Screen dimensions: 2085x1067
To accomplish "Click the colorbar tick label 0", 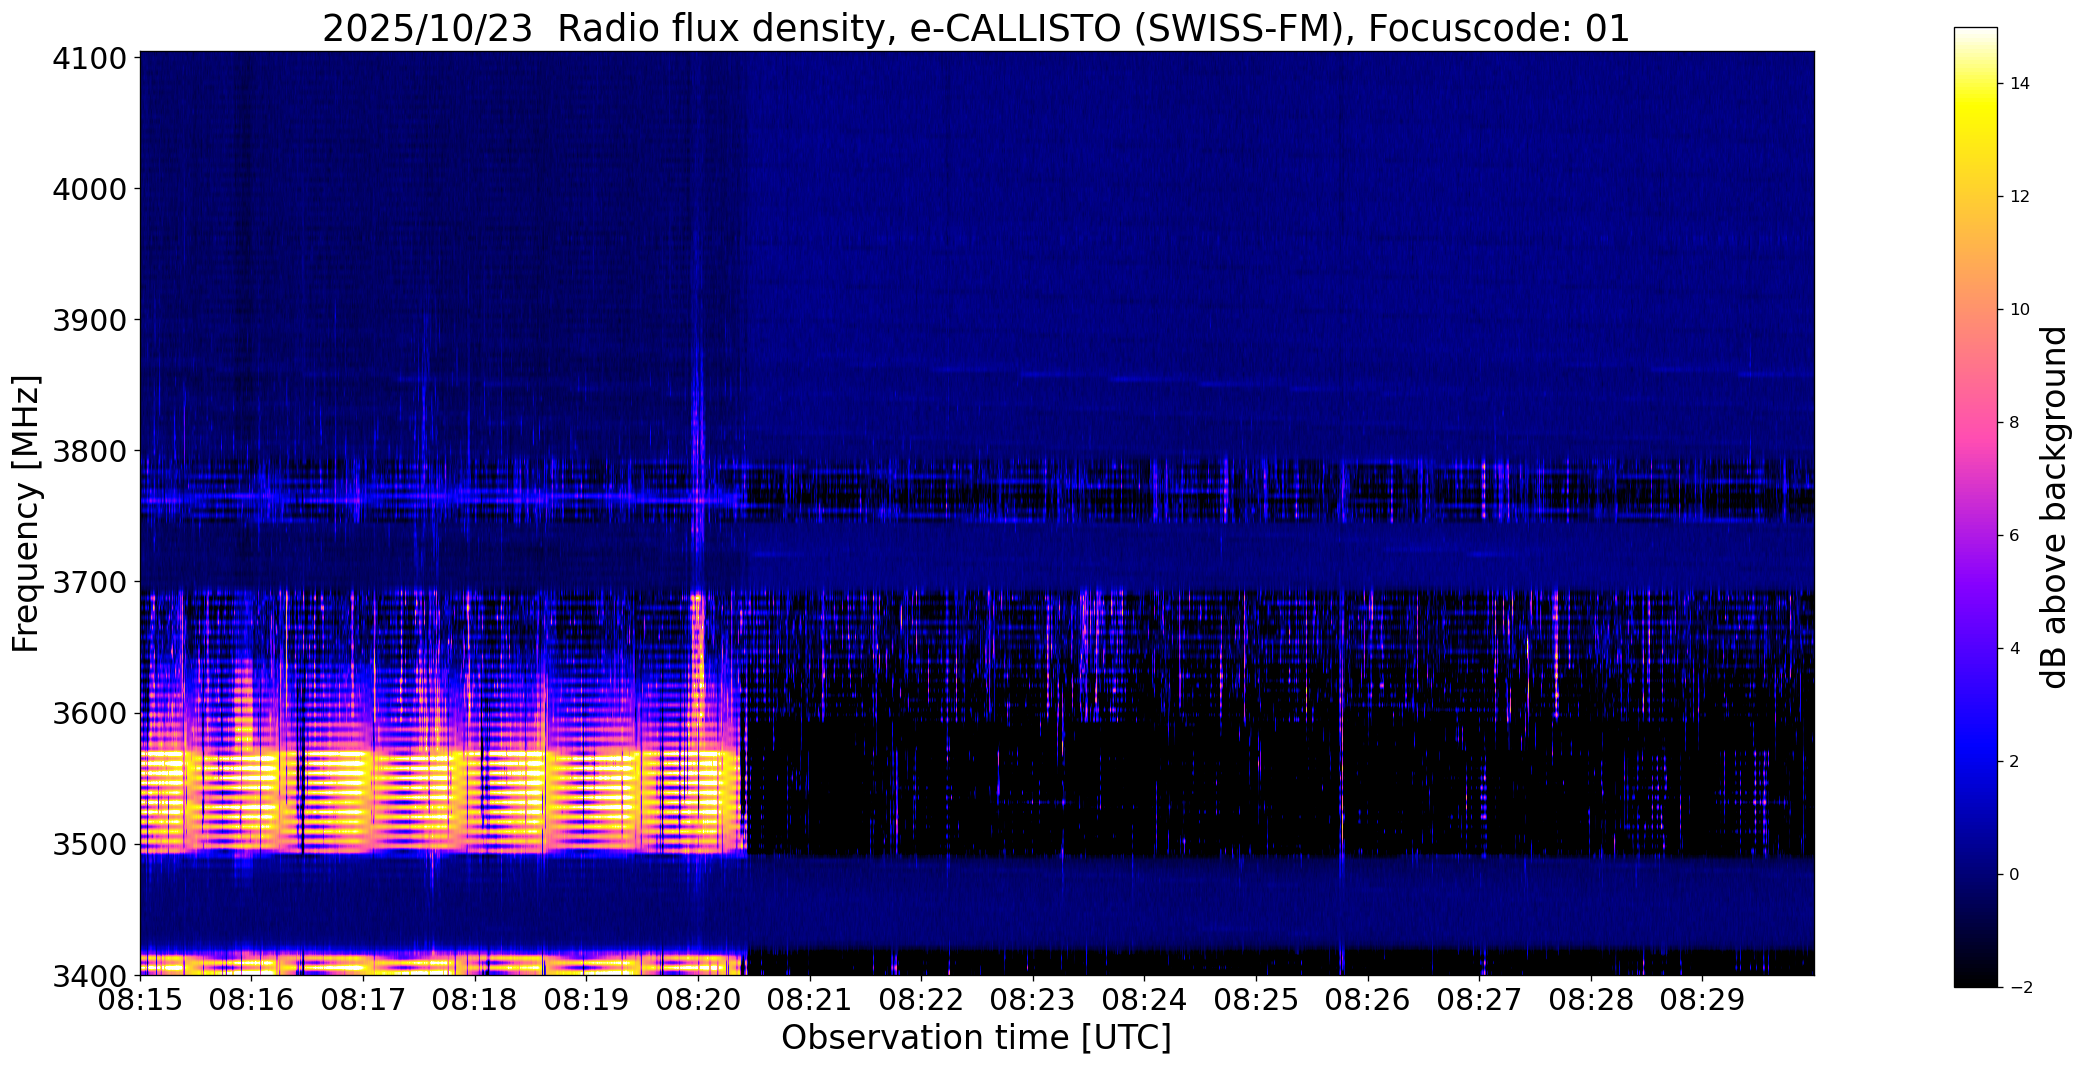I will (2014, 875).
